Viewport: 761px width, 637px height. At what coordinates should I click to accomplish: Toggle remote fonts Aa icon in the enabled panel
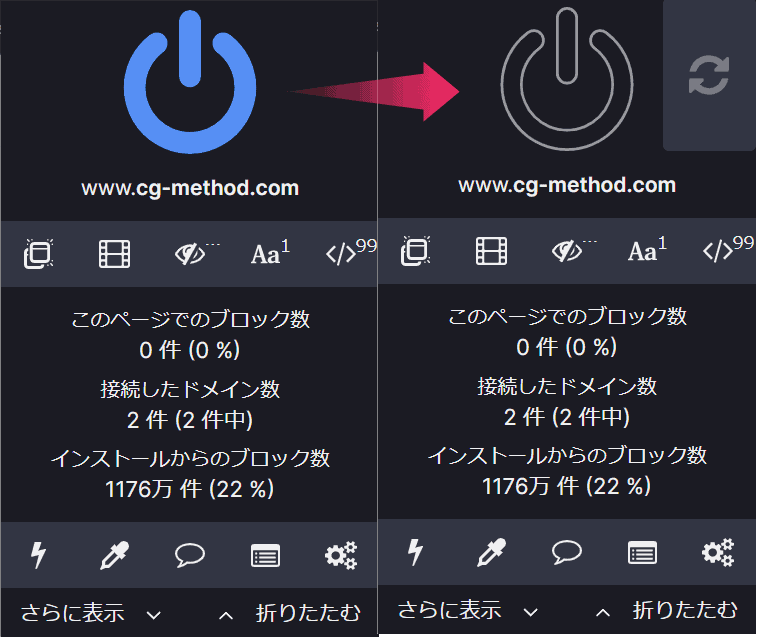[x=268, y=254]
